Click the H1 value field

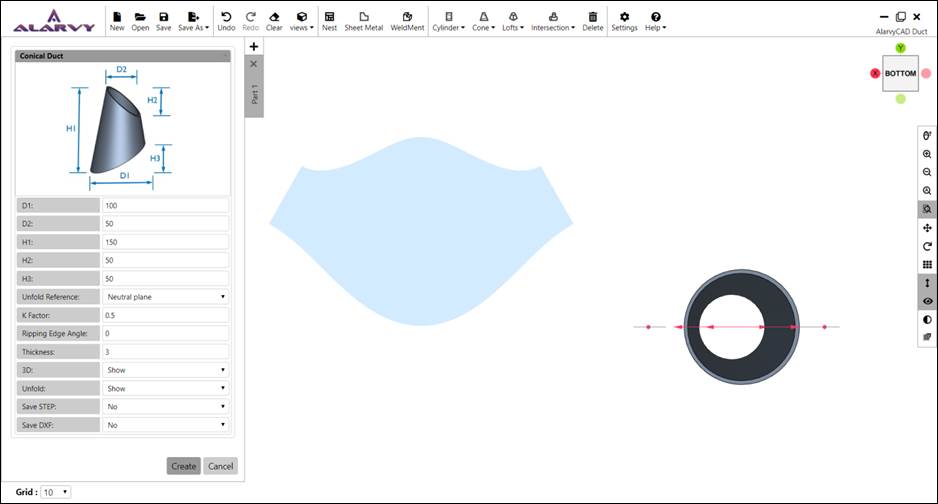(165, 242)
